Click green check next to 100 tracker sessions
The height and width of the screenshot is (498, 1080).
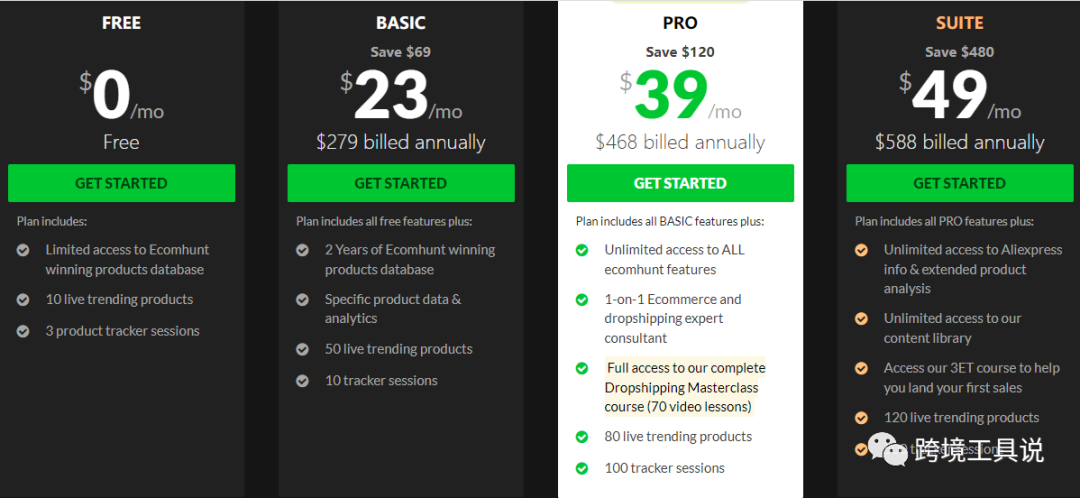click(582, 468)
